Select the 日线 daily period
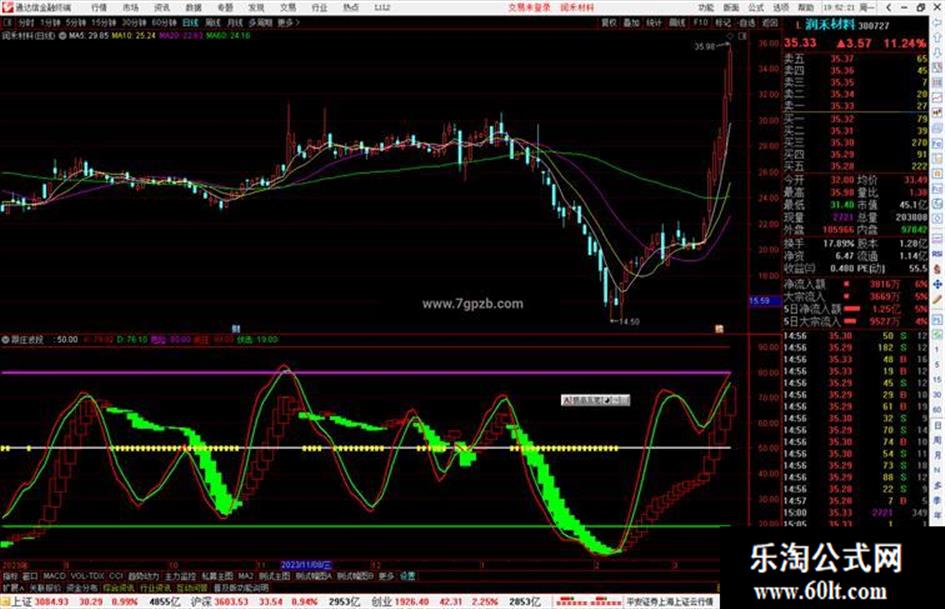This screenshot has width=945, height=609. click(190, 22)
